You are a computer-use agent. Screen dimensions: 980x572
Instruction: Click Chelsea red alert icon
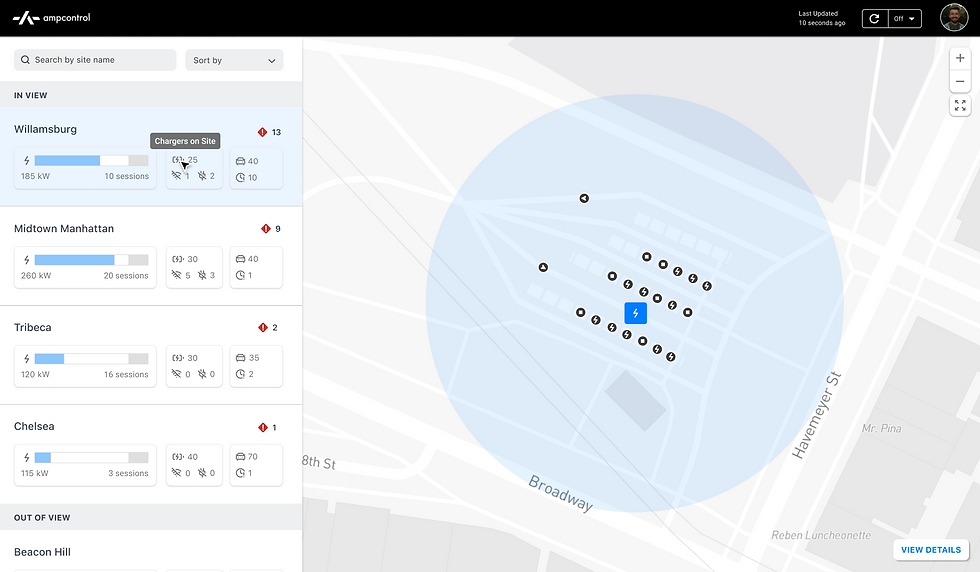[262, 428]
